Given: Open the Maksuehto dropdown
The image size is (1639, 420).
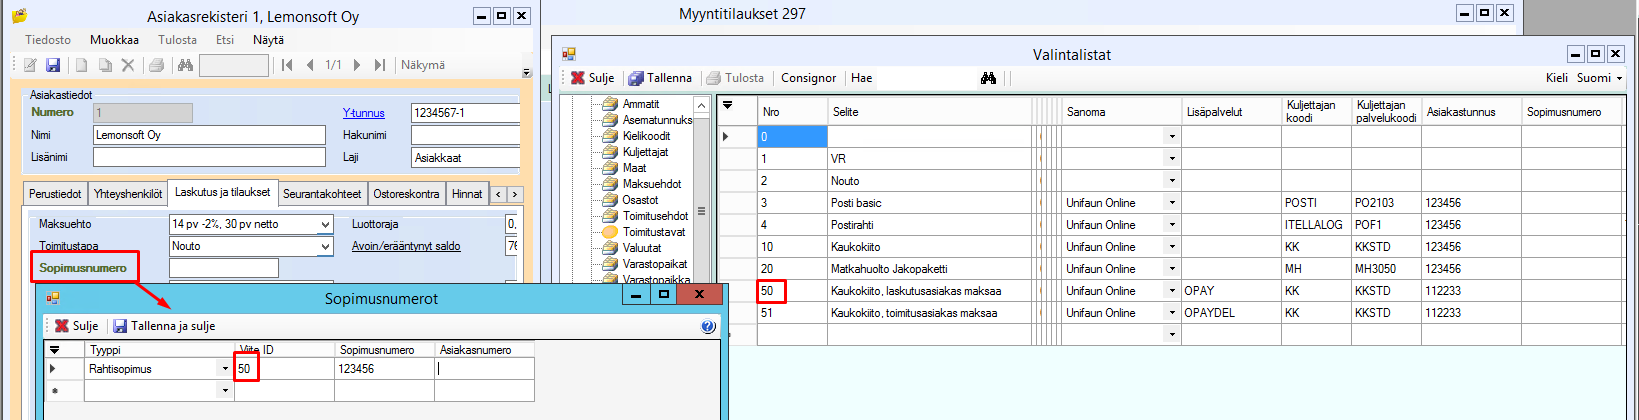Looking at the screenshot, I should (x=325, y=224).
